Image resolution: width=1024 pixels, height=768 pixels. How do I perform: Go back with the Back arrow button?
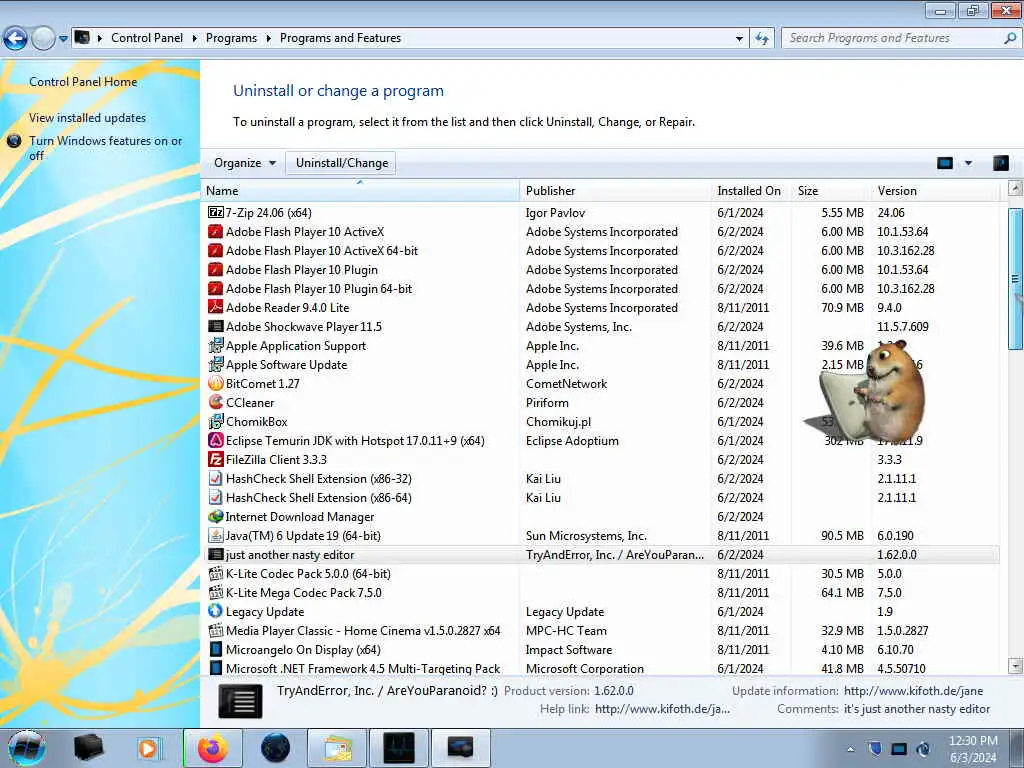click(x=15, y=39)
